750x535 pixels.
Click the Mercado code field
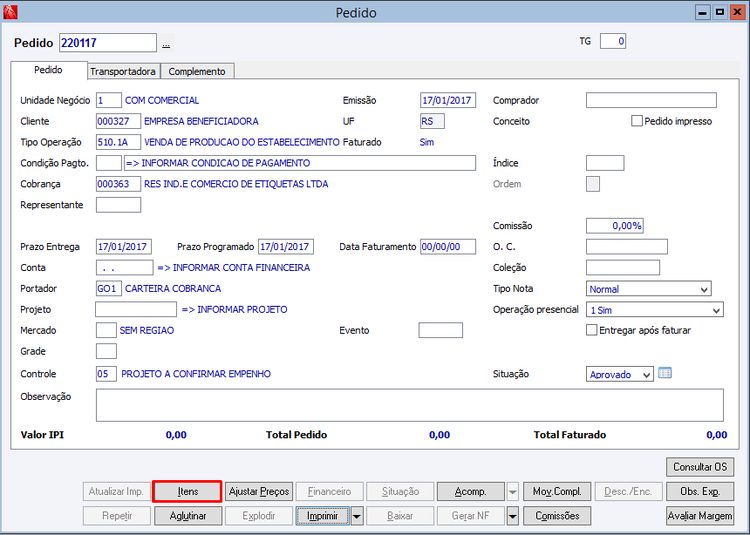pyautogui.click(x=106, y=330)
